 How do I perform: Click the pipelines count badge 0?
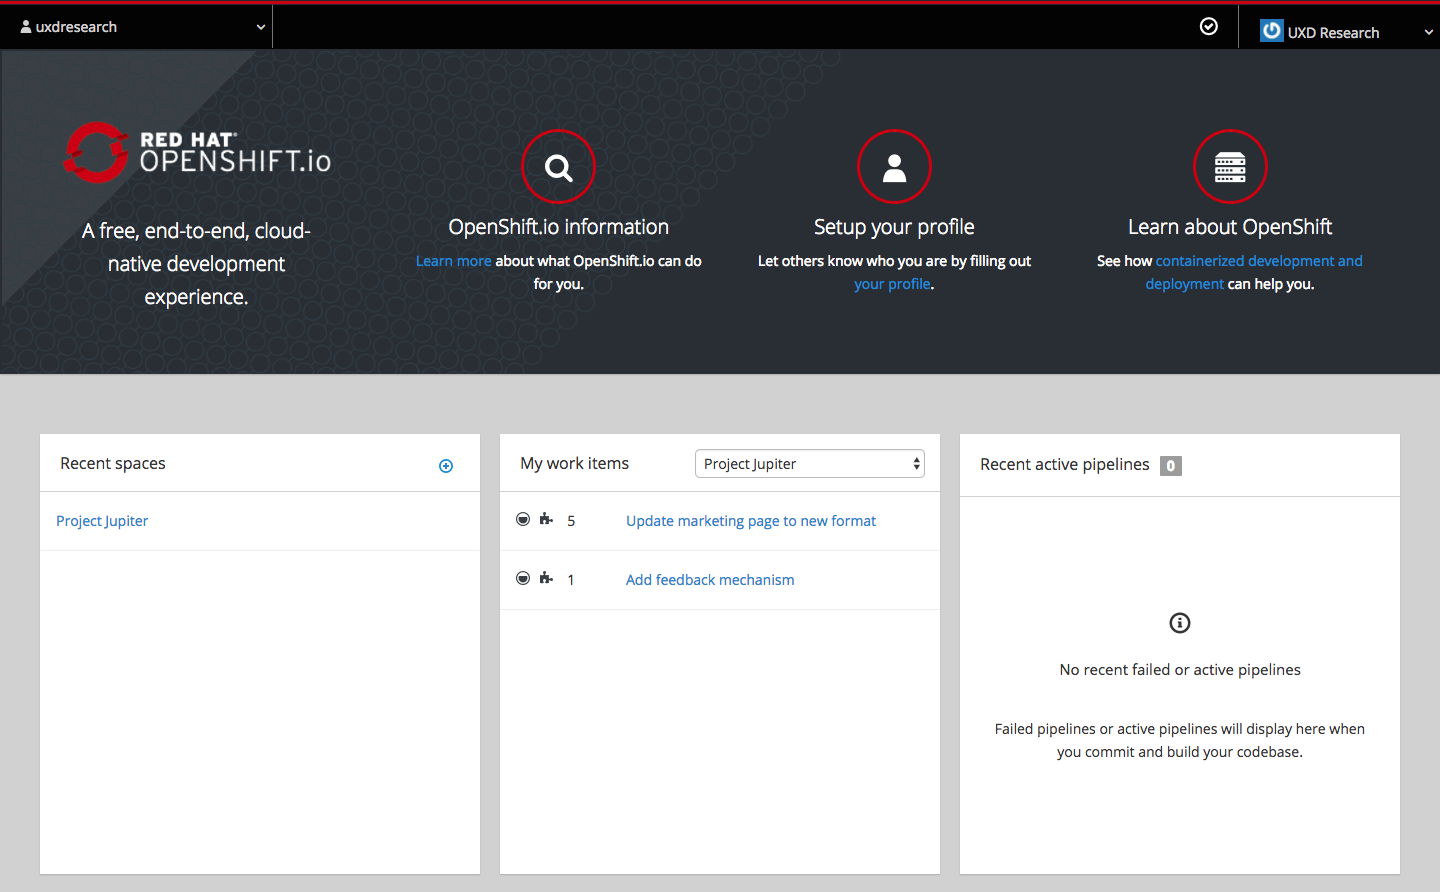pyautogui.click(x=1171, y=466)
